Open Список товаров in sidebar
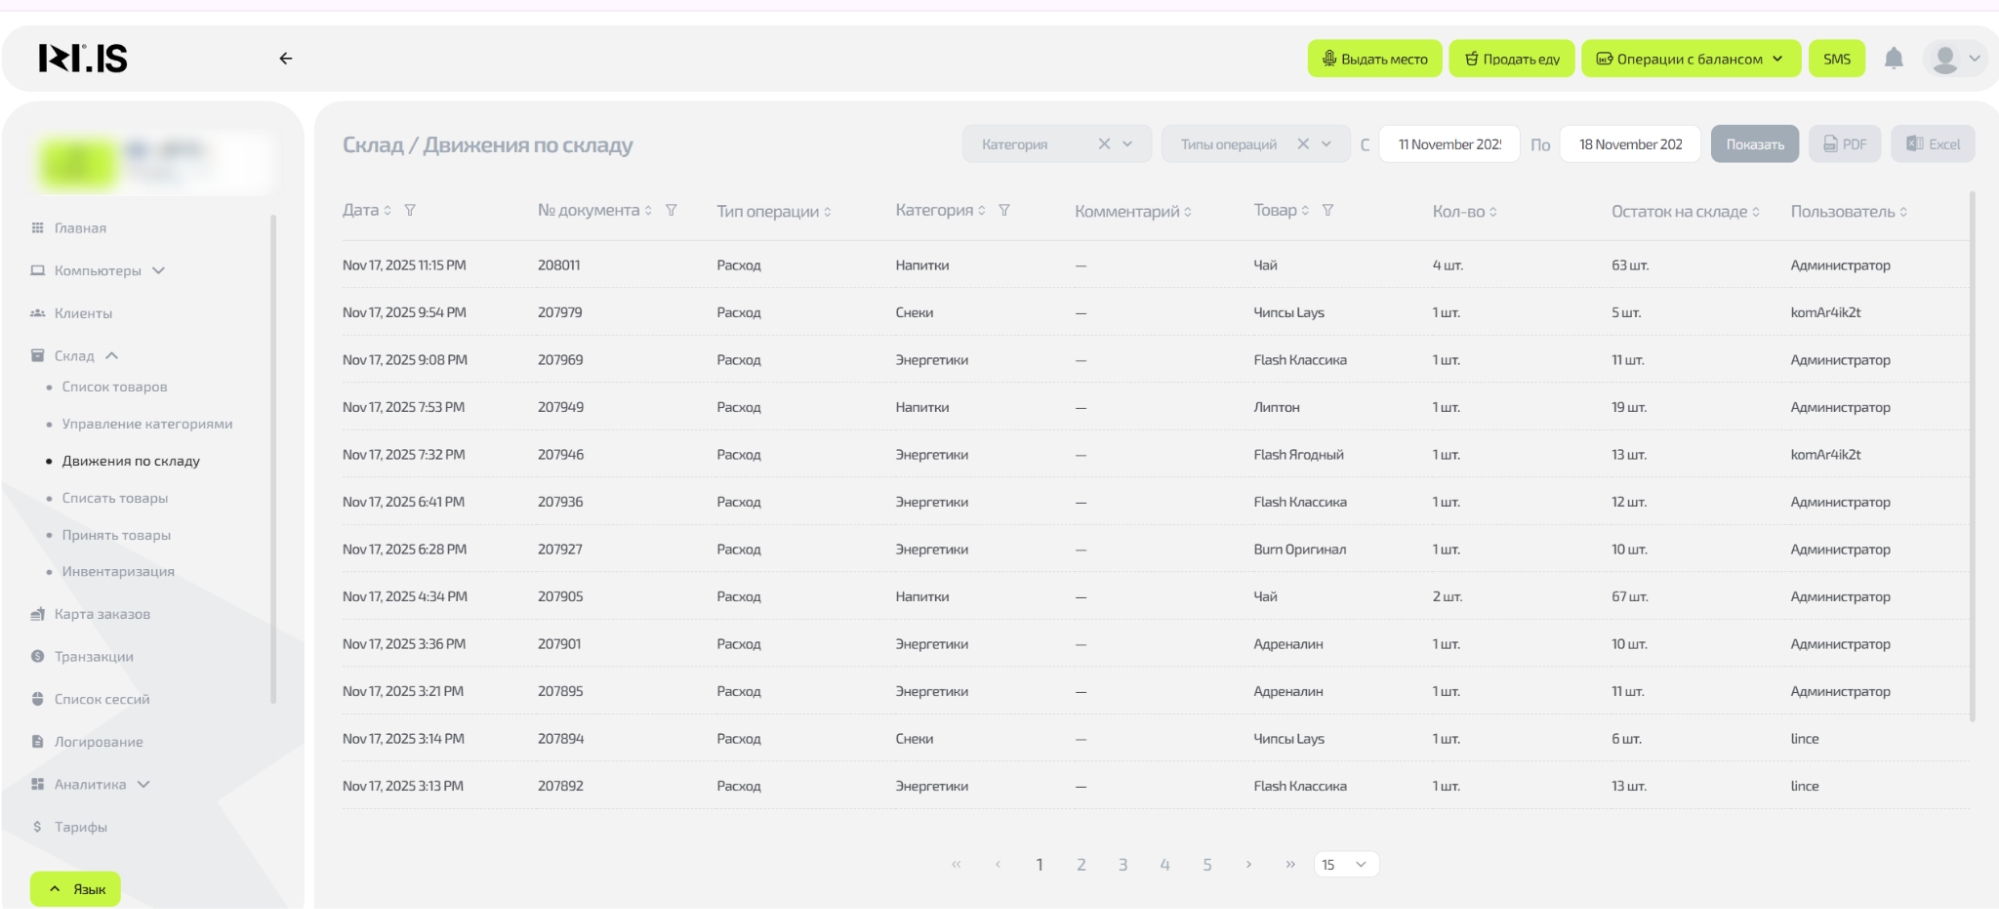1999x909 pixels. tap(114, 387)
